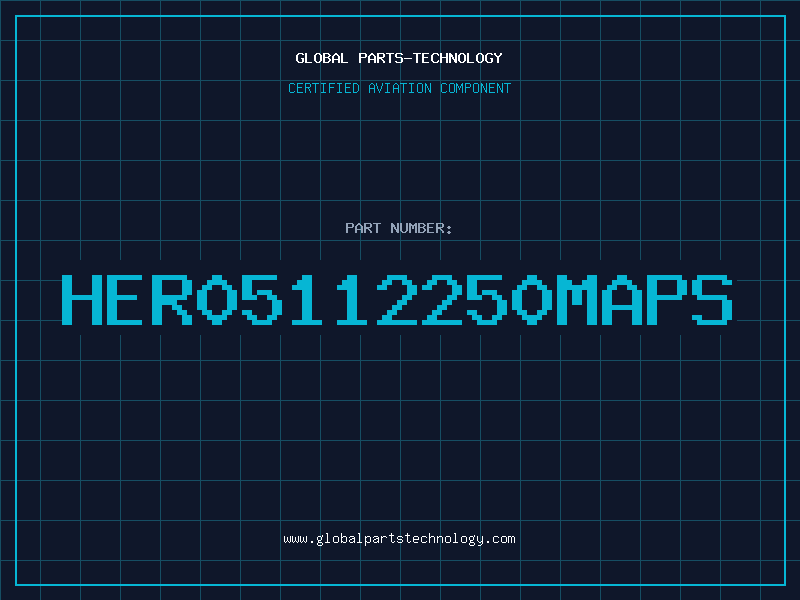
Task: Click the word CERTIFIED in the subtitle
Action: click(324, 88)
